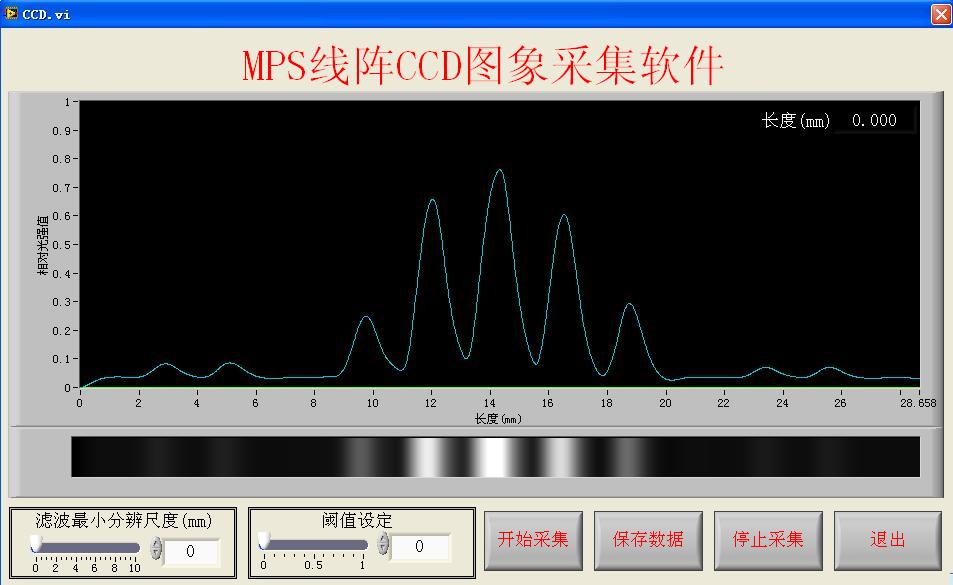Click the y-axis label 相对光强值

pos(43,245)
